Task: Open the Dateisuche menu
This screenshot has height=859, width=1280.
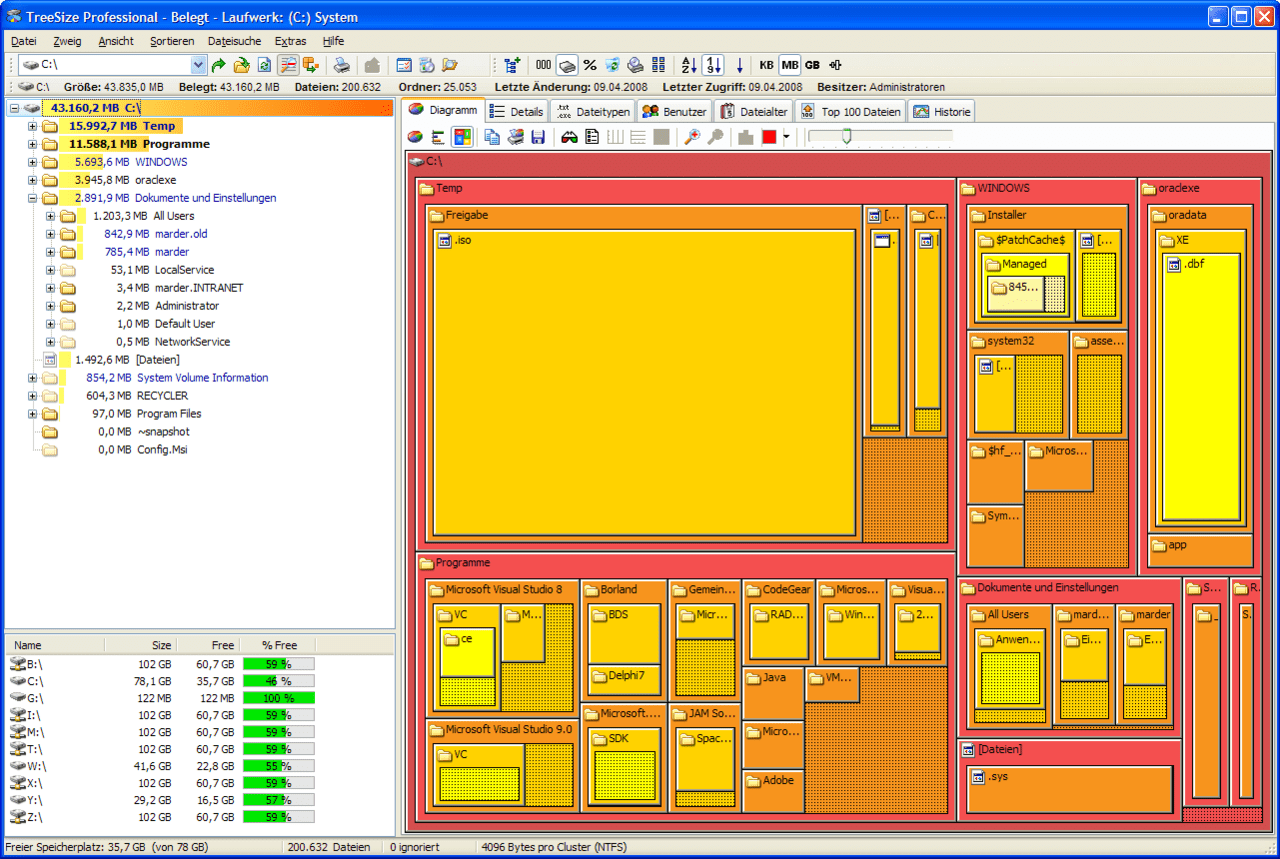Action: click(234, 41)
